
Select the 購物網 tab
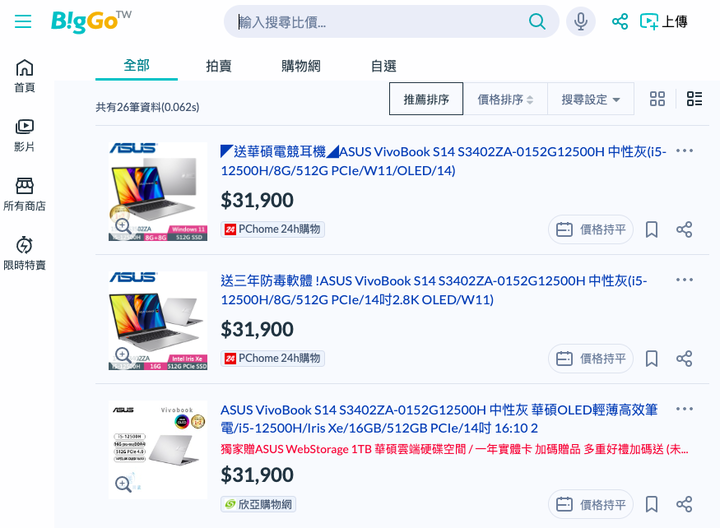(x=301, y=66)
